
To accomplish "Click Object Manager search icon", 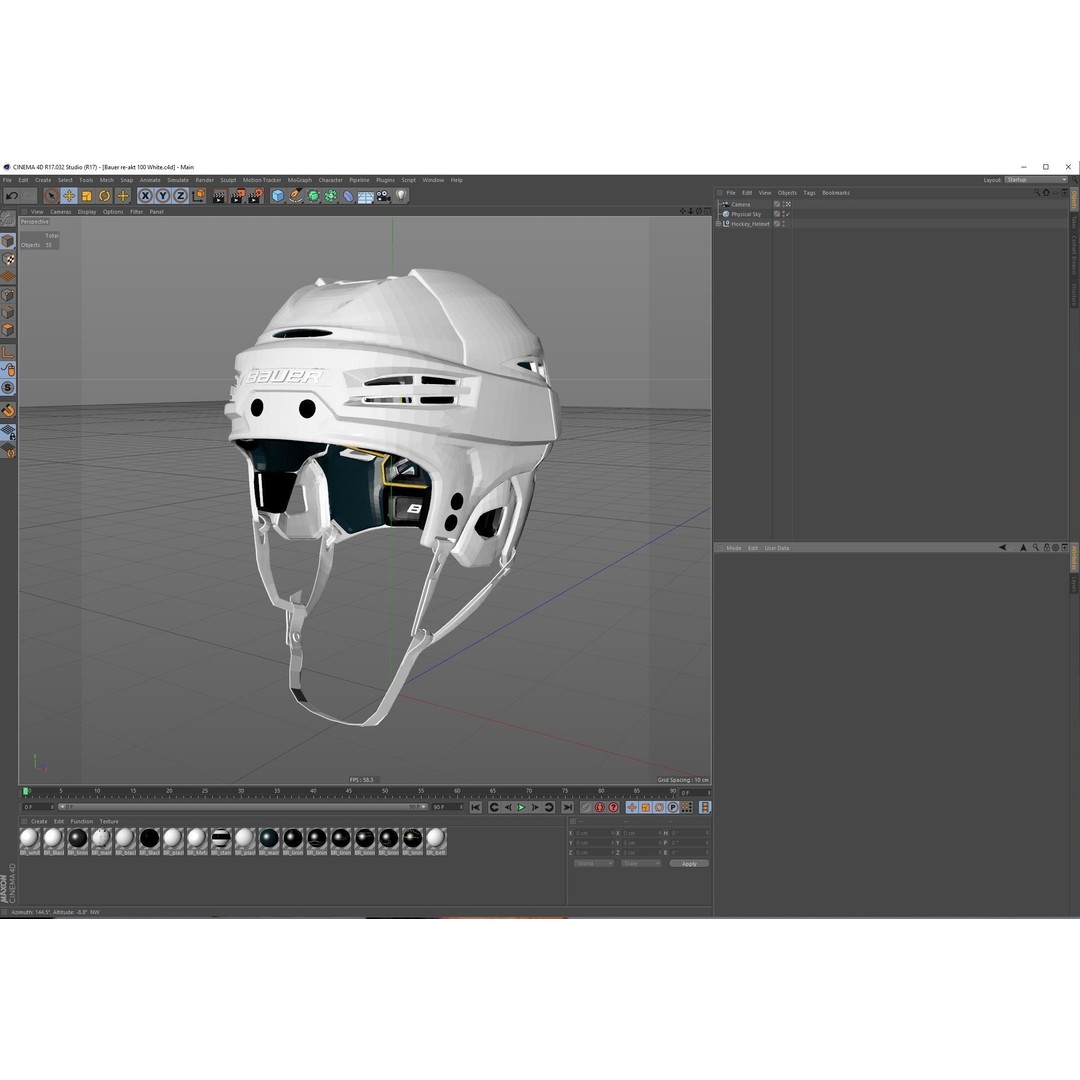I will [1037, 193].
